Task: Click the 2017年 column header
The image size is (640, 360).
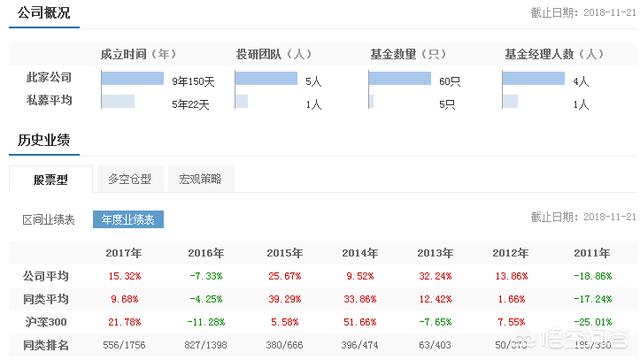Action: [124, 253]
